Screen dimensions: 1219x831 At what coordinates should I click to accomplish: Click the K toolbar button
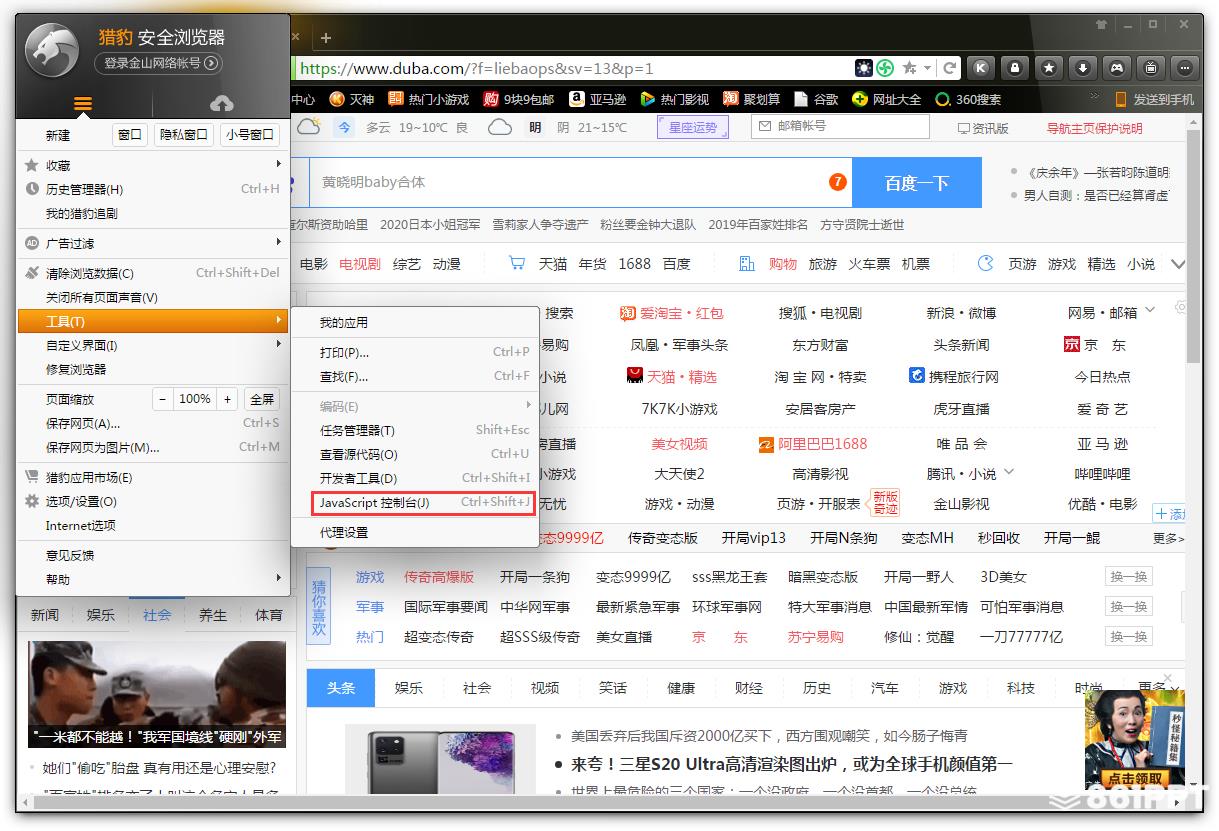pyautogui.click(x=981, y=68)
